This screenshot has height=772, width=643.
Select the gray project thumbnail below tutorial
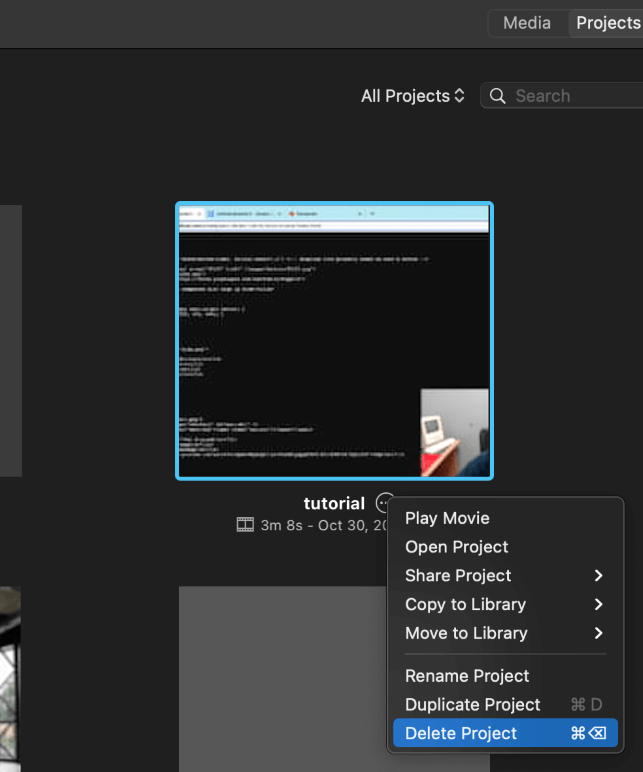point(280,680)
